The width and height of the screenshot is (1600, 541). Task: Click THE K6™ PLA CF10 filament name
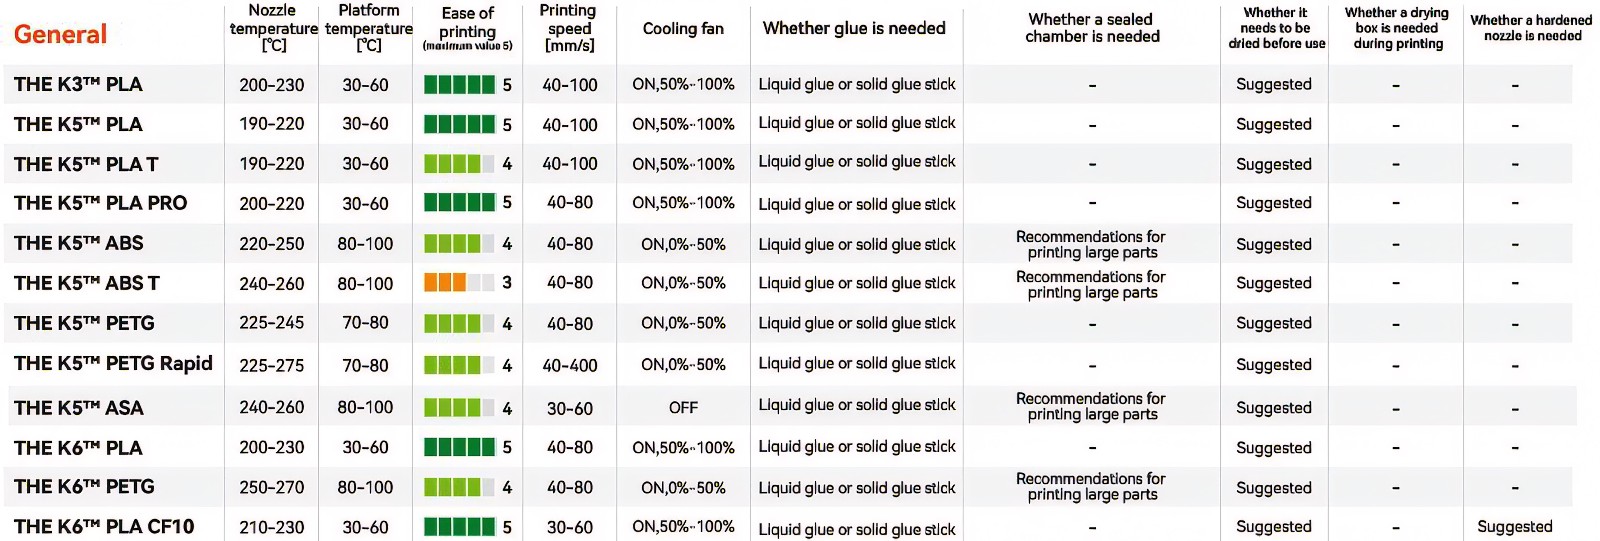click(104, 526)
